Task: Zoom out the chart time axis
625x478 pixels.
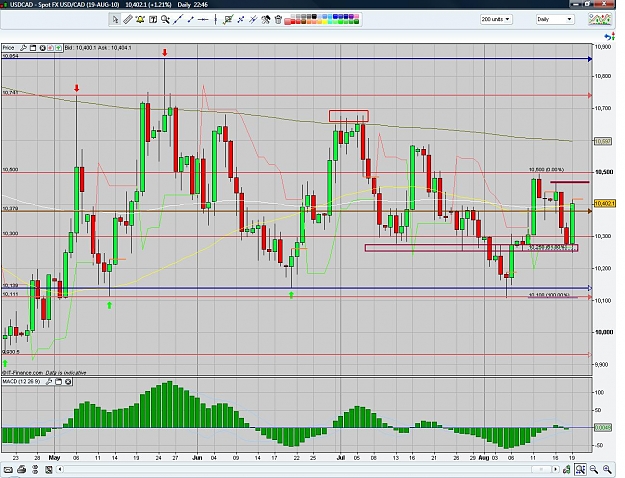Action: pos(594,469)
